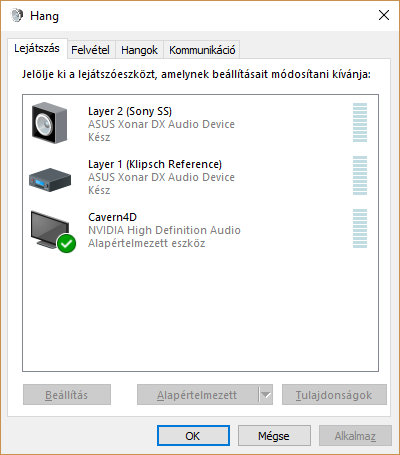400x455 pixels.
Task: Click the Alapértelmezett set default button
Action: click(198, 395)
